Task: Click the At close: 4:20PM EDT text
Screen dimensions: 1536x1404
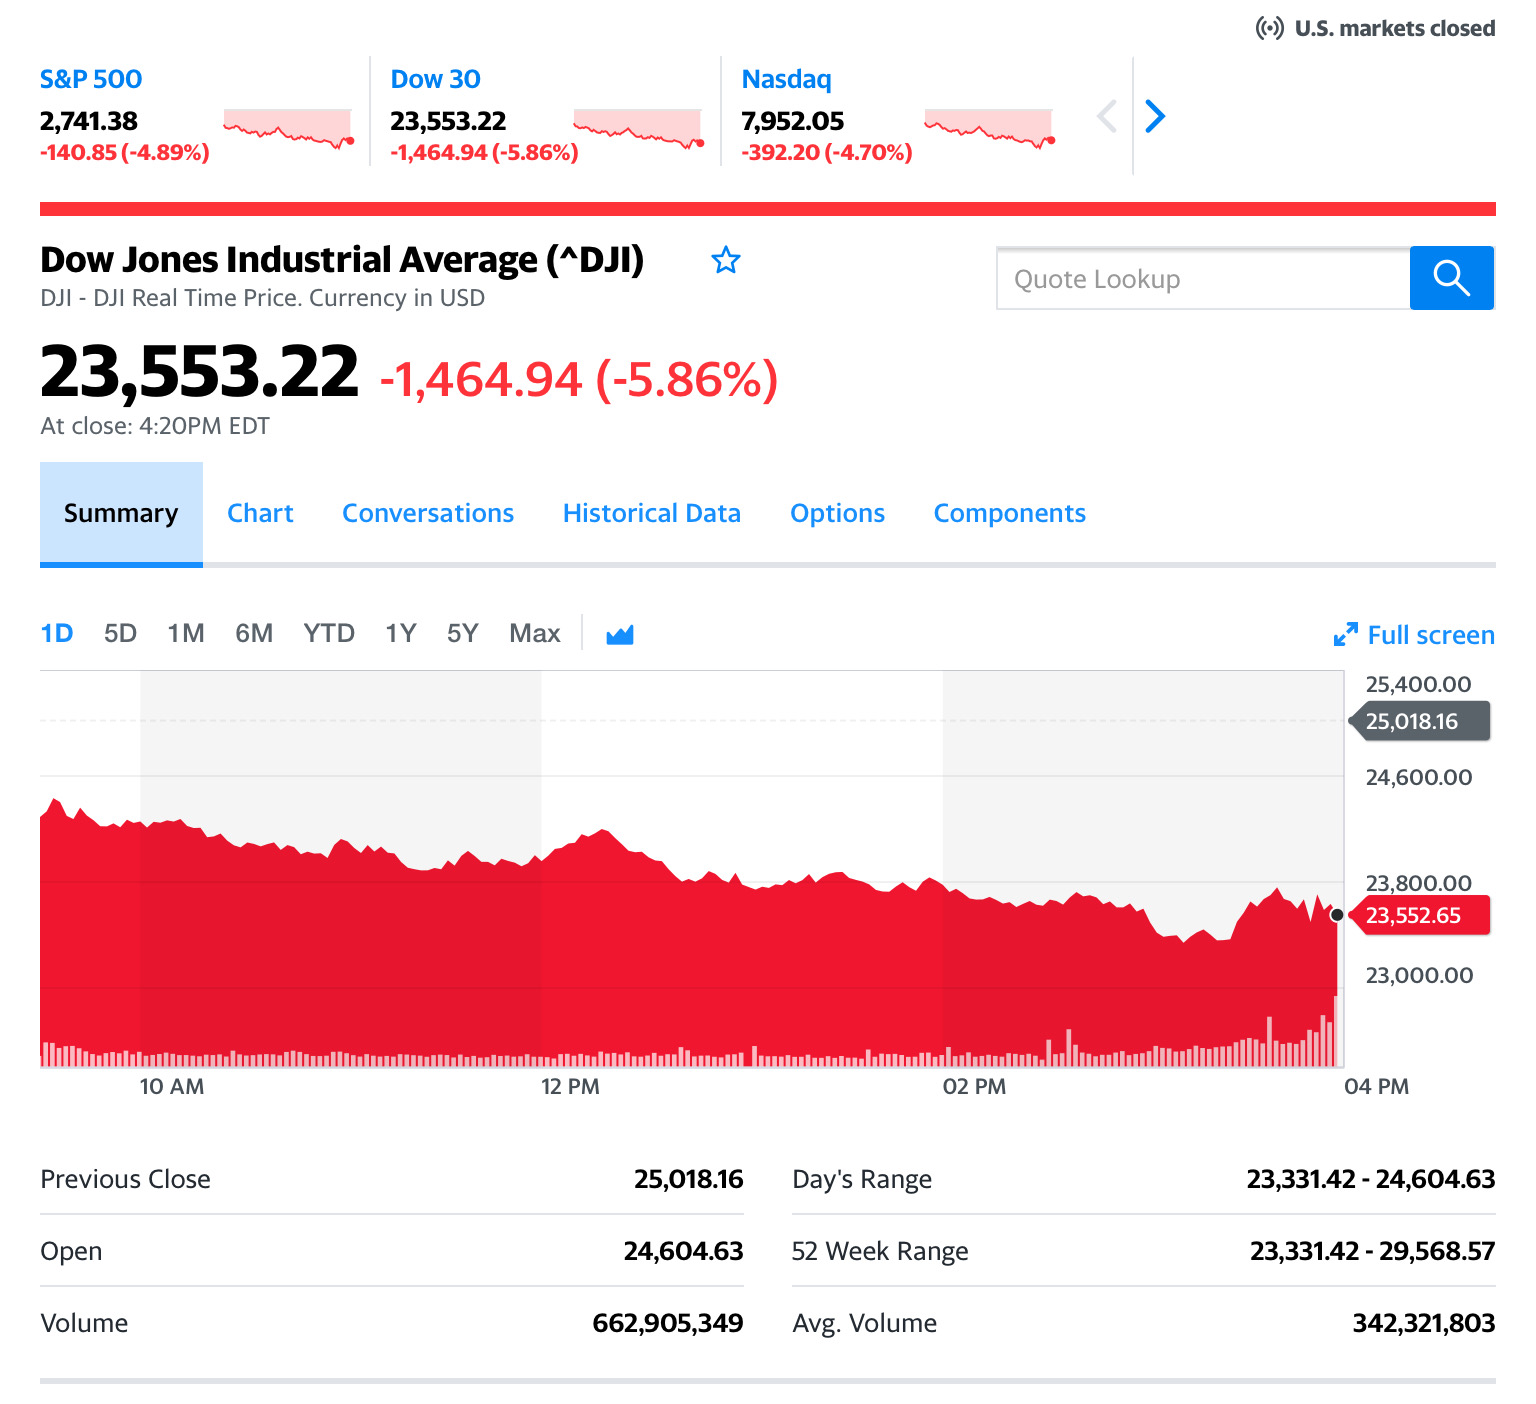Action: click(x=155, y=426)
